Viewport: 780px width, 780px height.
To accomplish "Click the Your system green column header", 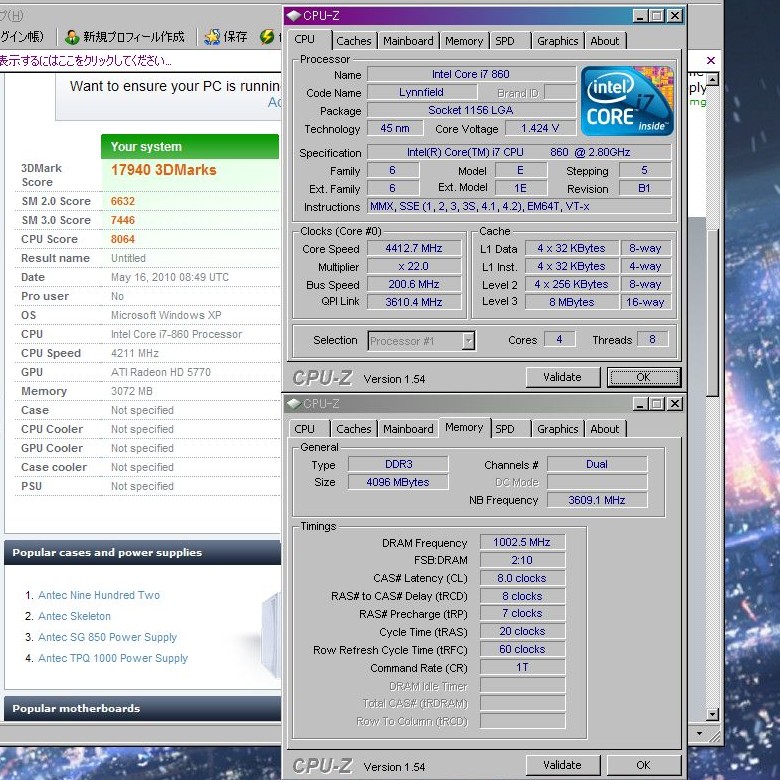I will [x=190, y=147].
